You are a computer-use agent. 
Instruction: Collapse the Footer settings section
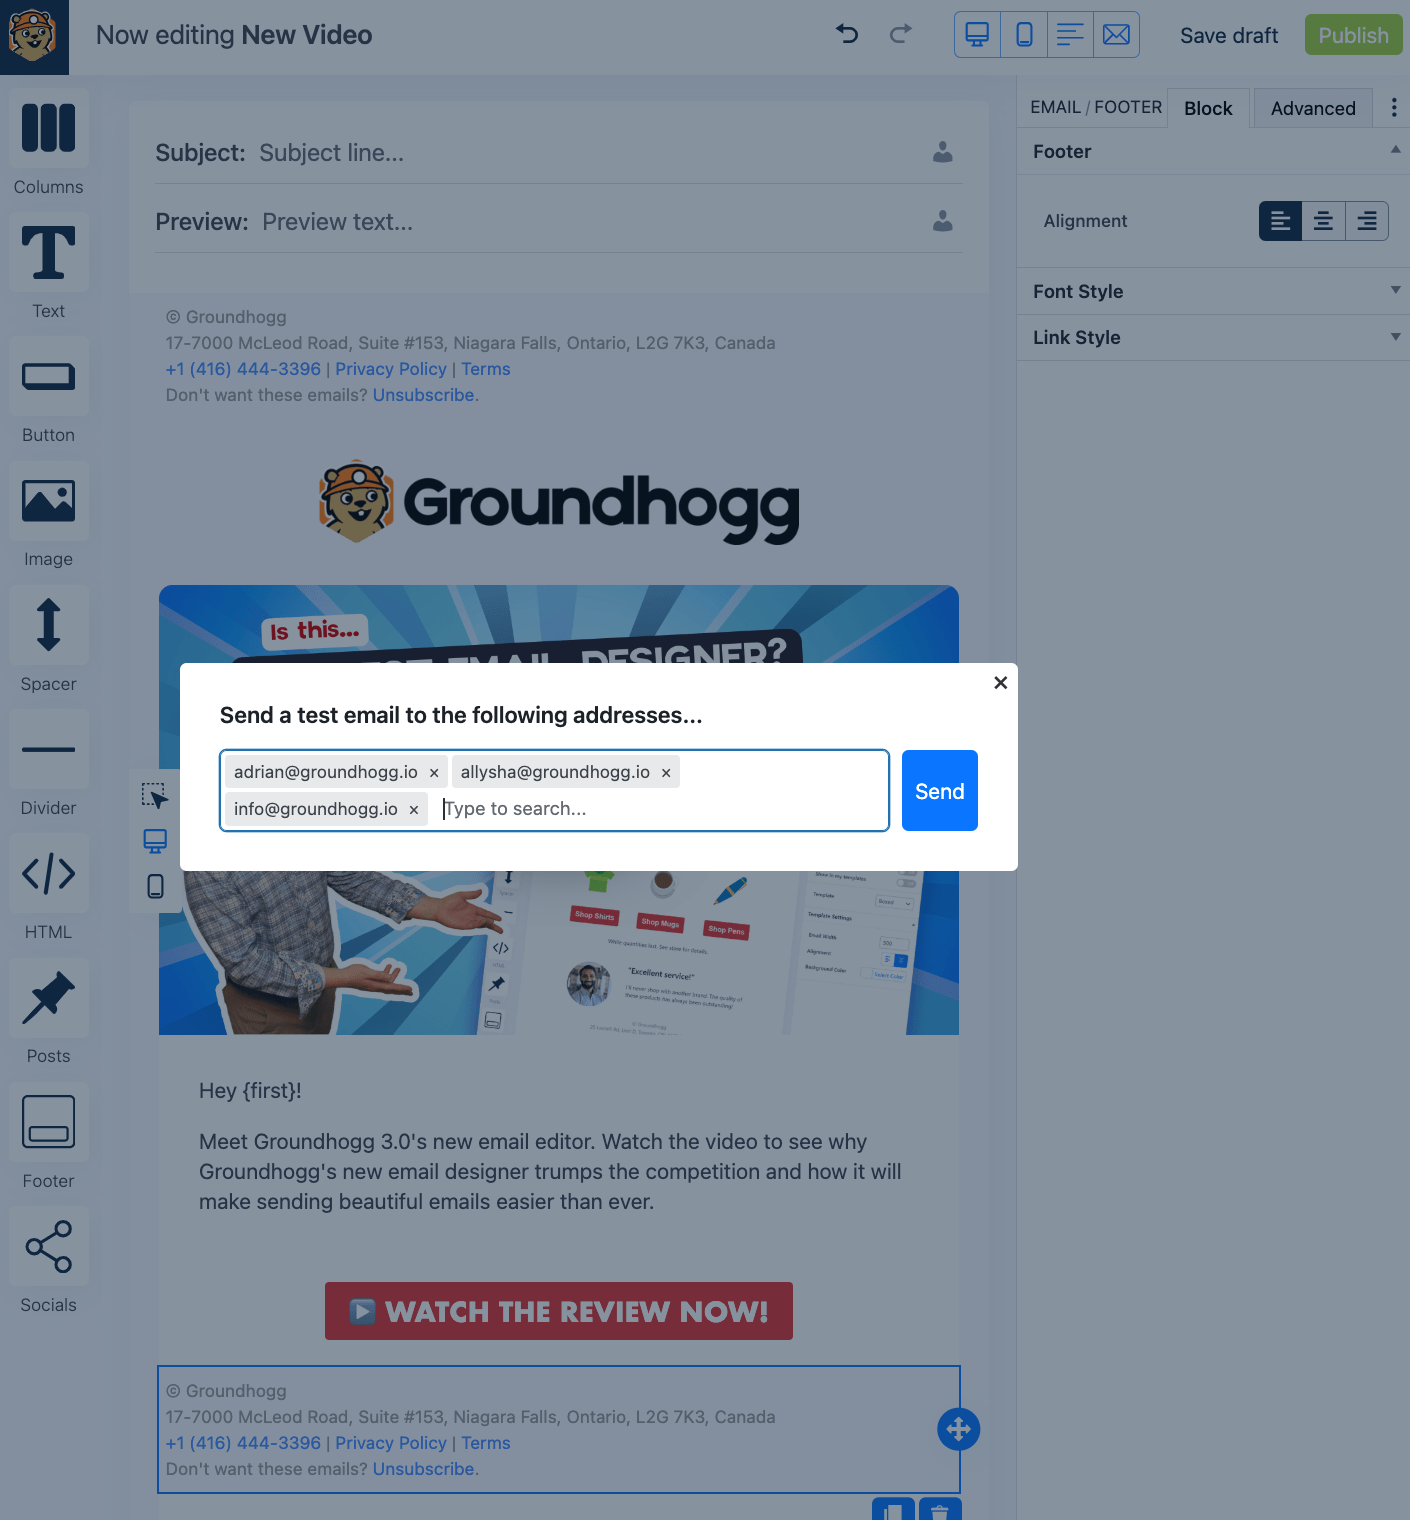1213,152
